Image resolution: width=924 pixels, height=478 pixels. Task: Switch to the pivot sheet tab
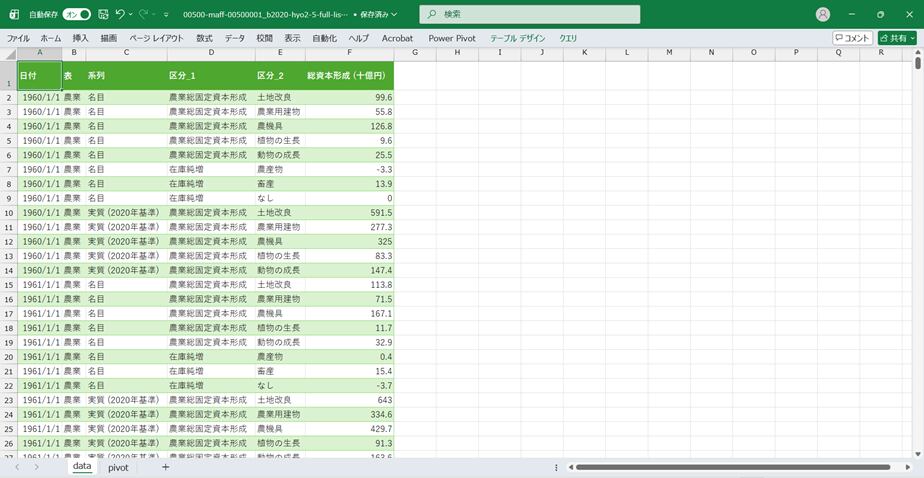pos(118,467)
